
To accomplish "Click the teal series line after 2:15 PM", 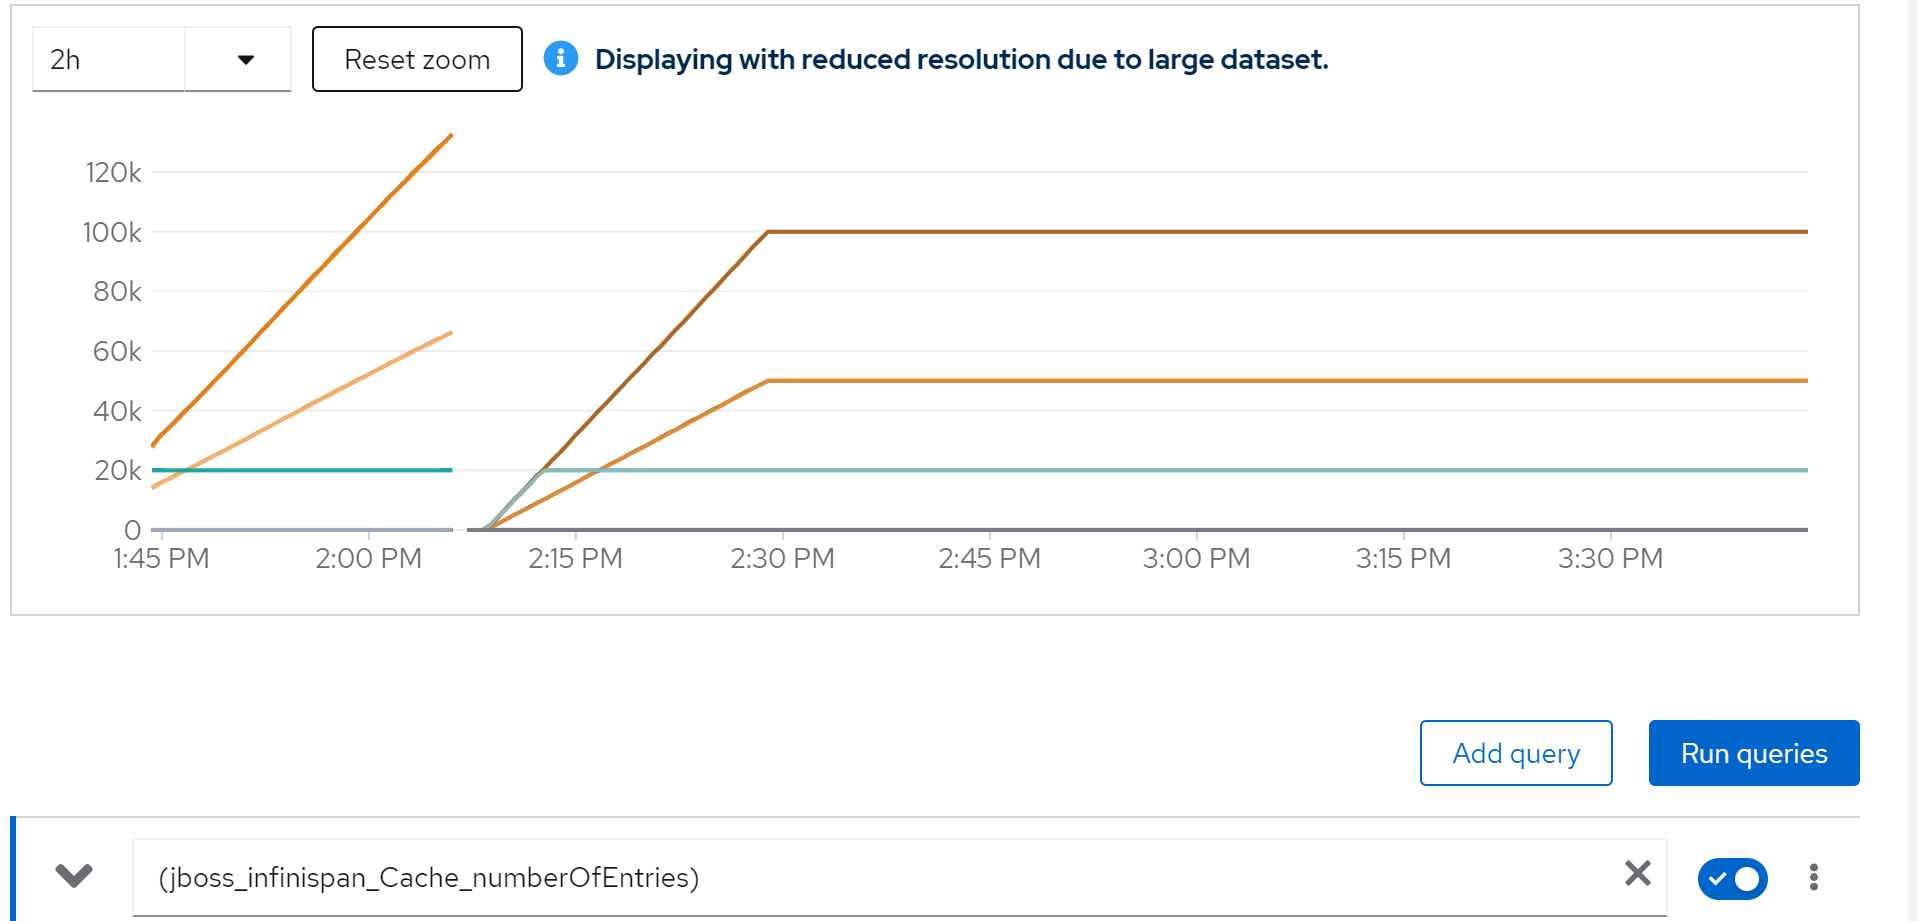I will coord(1200,470).
